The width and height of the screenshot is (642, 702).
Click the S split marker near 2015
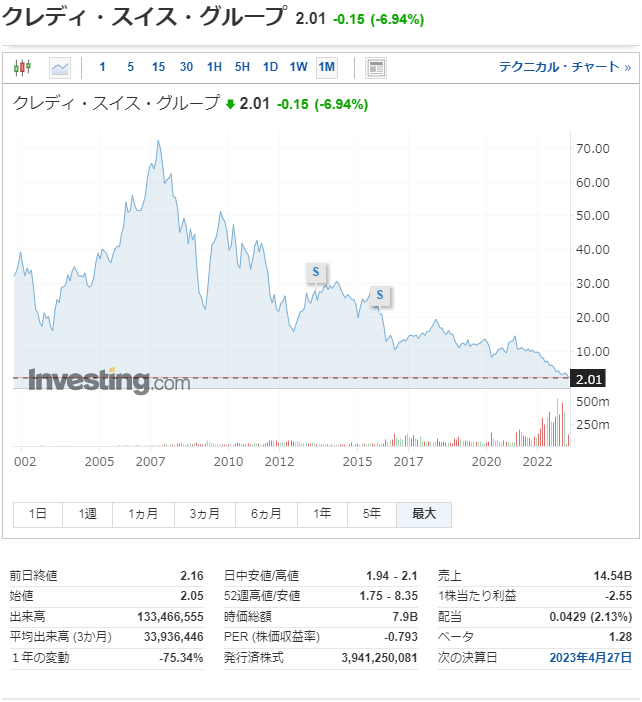(380, 295)
